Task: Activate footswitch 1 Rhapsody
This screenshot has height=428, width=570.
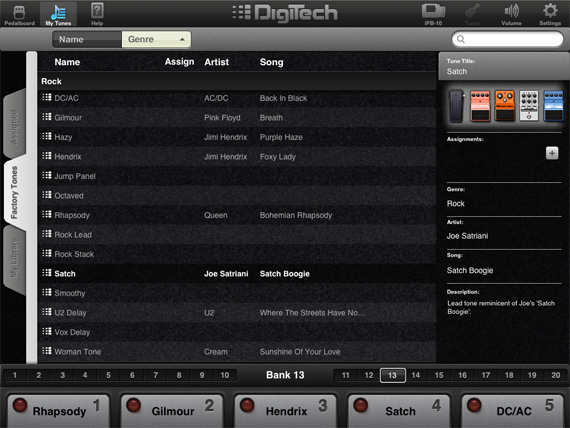Action: pyautogui.click(x=58, y=411)
